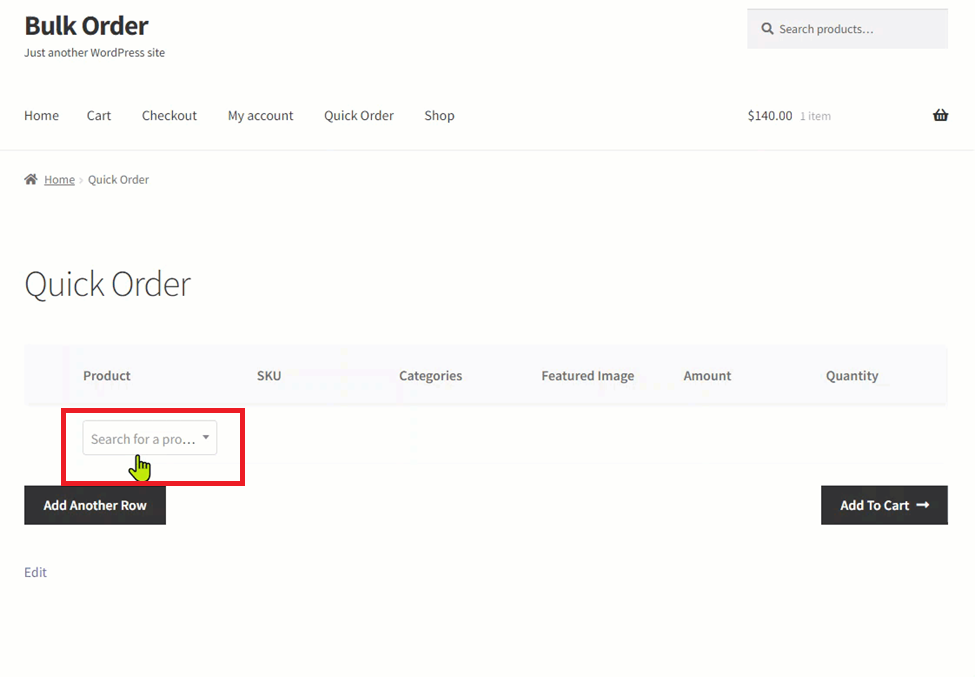Select Quick Order in the navigation menu
The height and width of the screenshot is (677, 975).
359,116
